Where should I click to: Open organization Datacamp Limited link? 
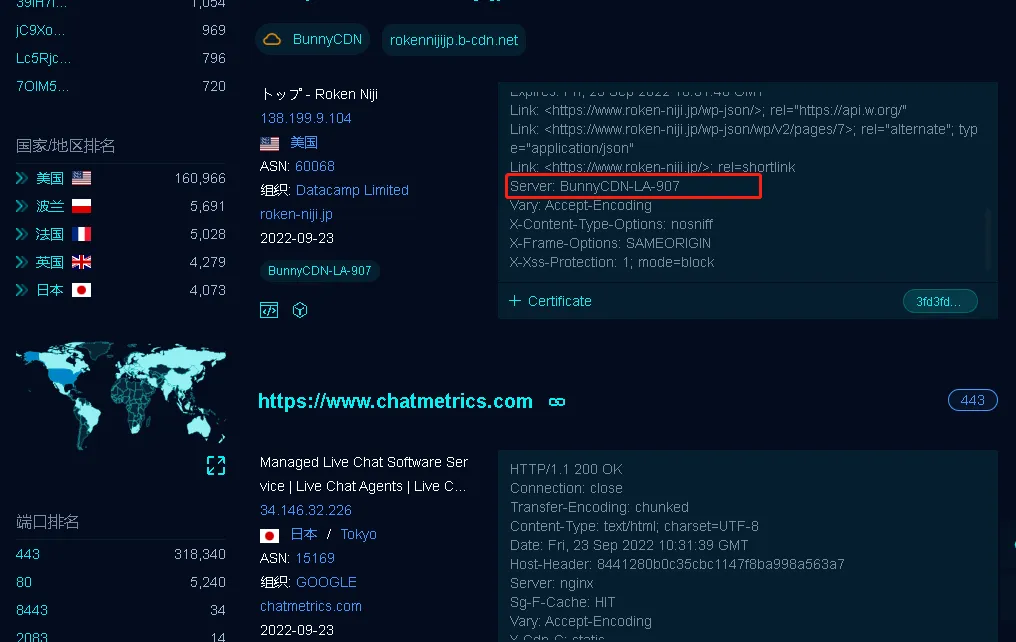[352, 190]
